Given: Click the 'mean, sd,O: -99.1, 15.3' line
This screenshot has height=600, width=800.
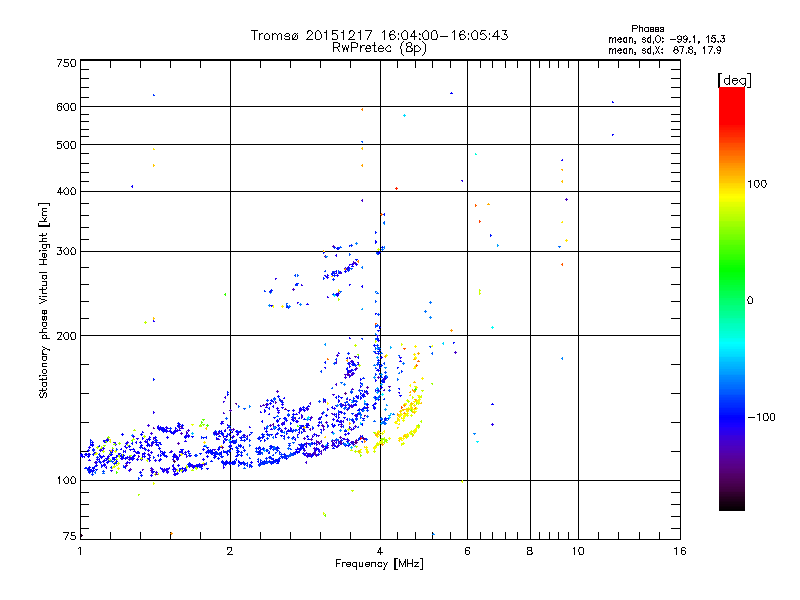Looking at the screenshot, I should pyautogui.click(x=666, y=39).
